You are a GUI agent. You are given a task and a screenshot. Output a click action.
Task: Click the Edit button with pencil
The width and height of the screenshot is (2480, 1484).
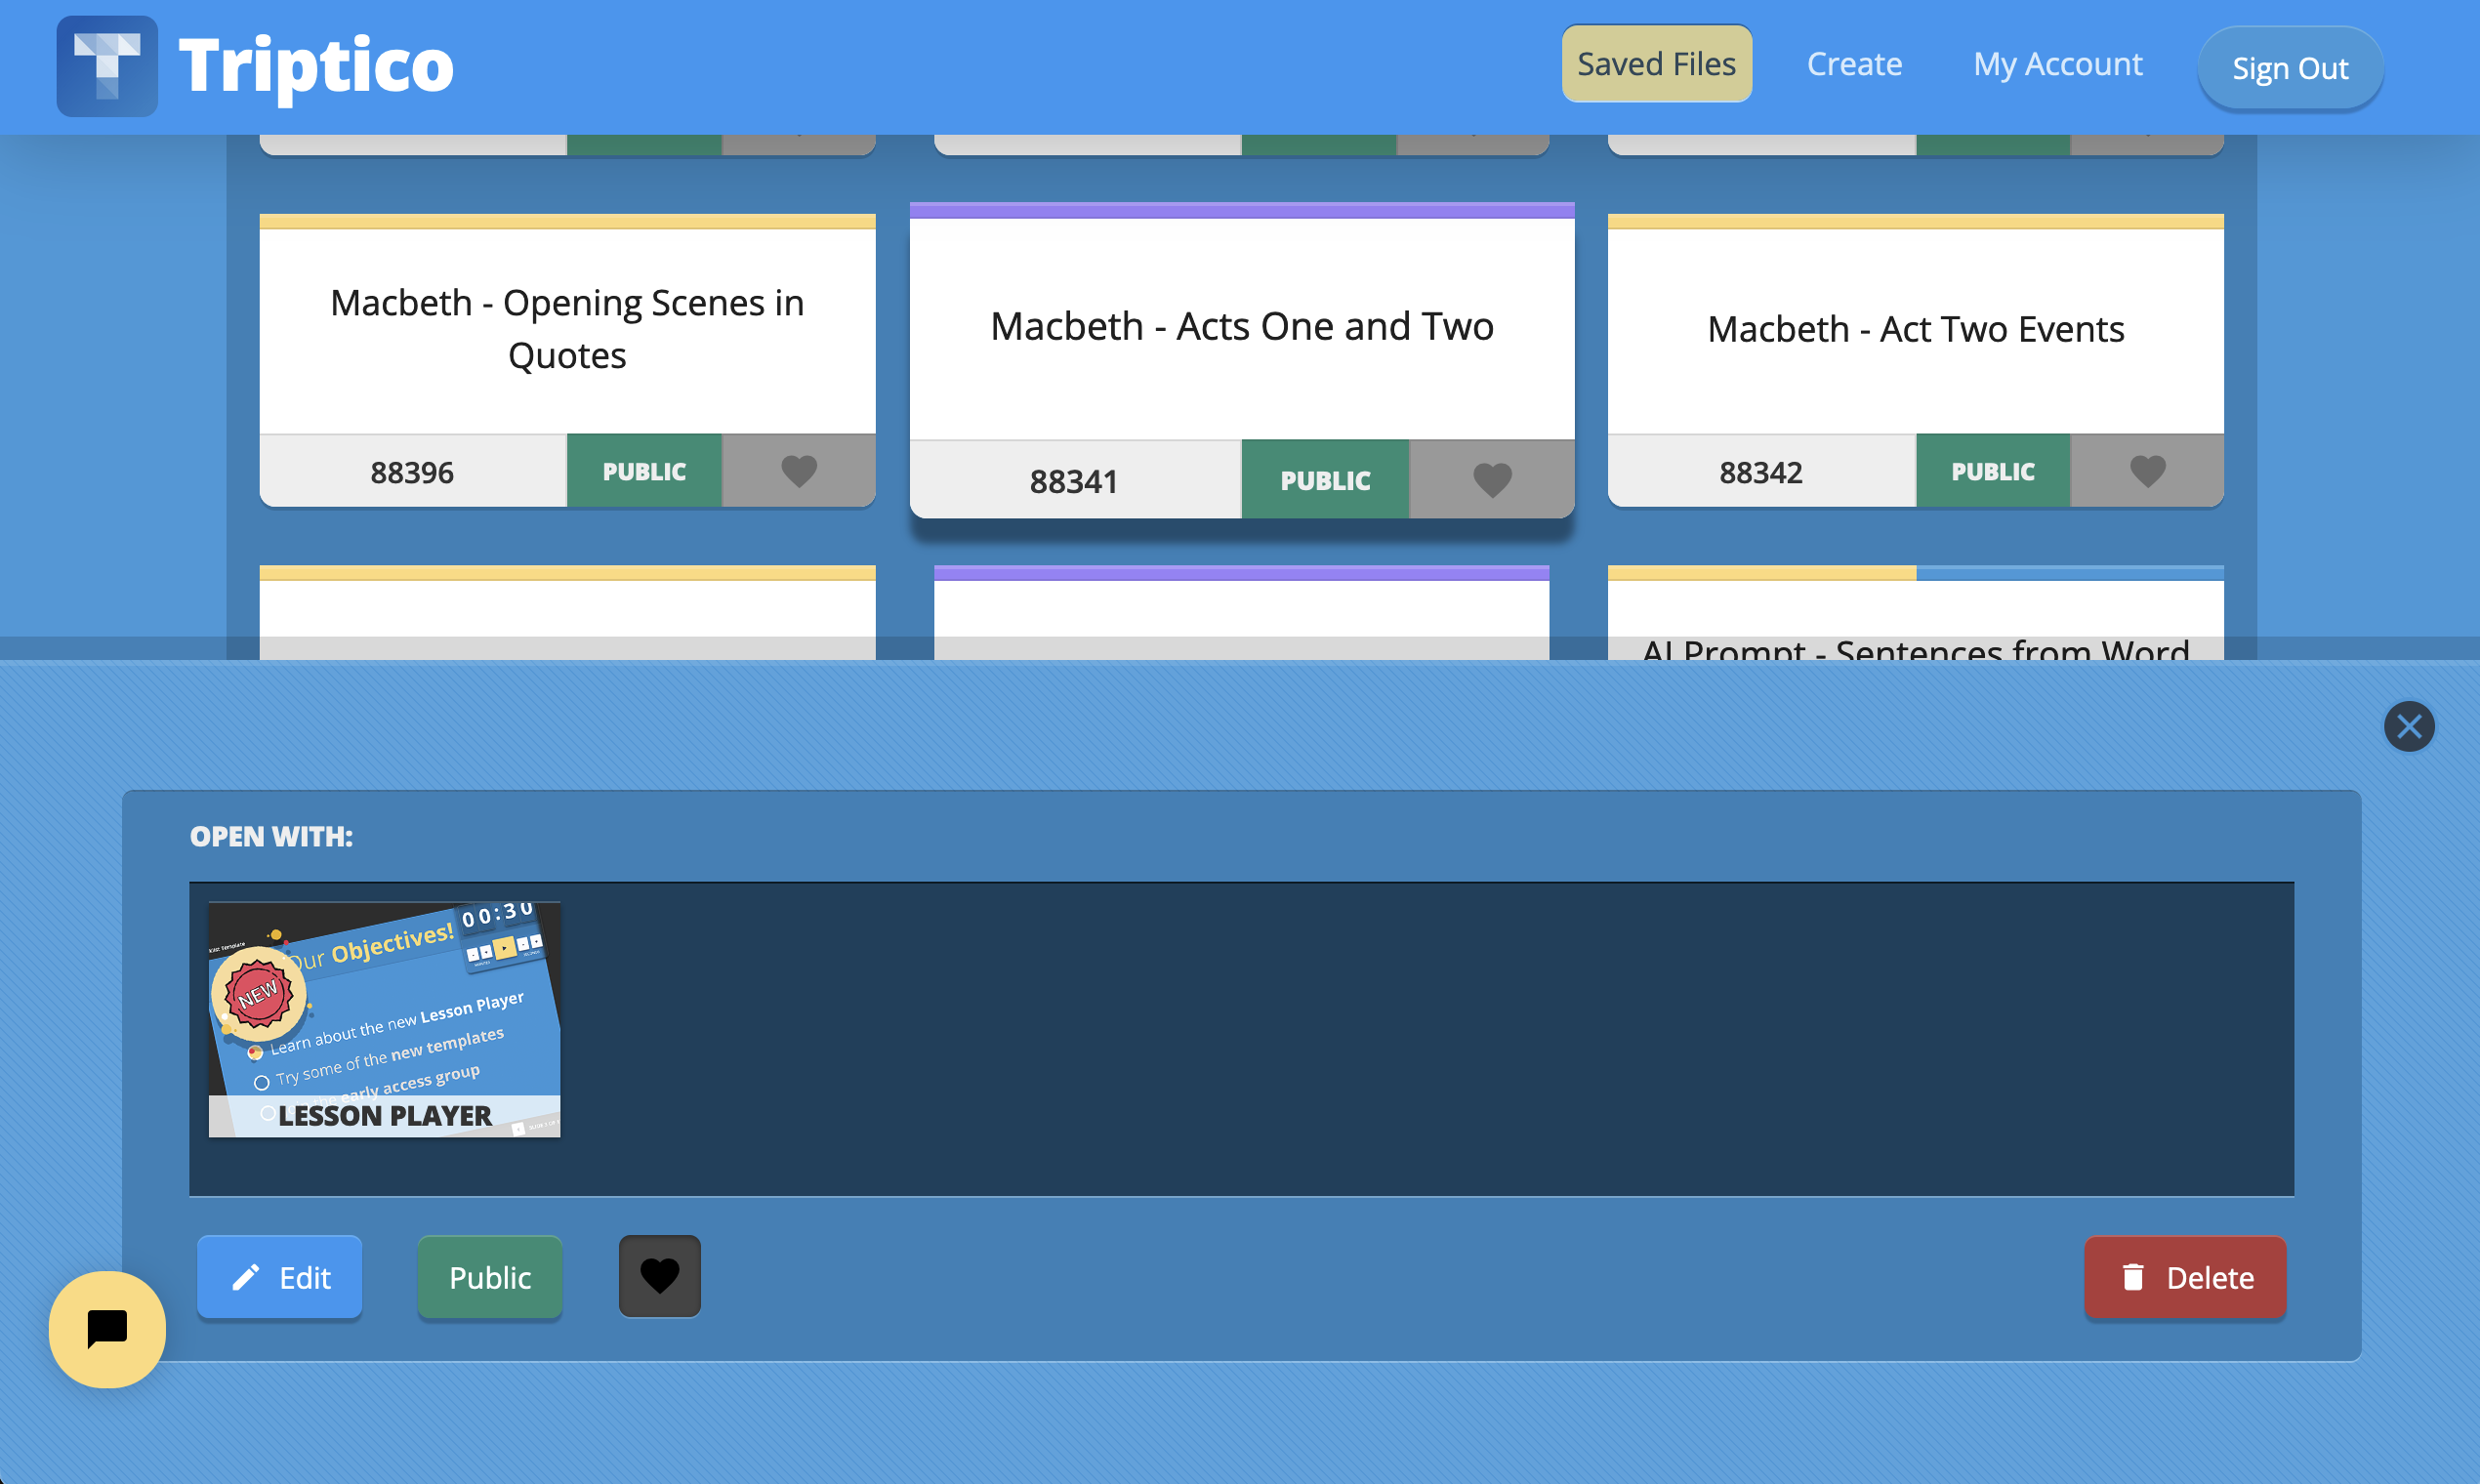point(279,1277)
